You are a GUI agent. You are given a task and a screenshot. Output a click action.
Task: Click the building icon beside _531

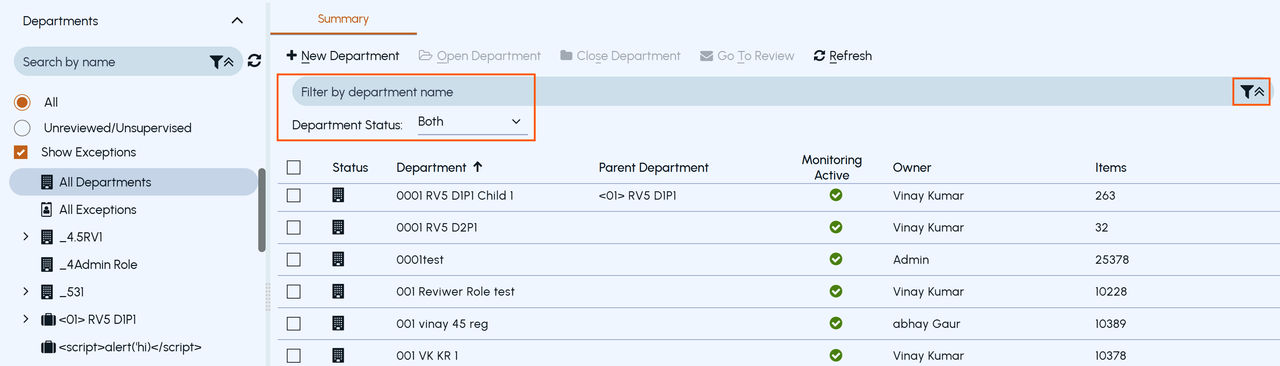click(x=47, y=292)
